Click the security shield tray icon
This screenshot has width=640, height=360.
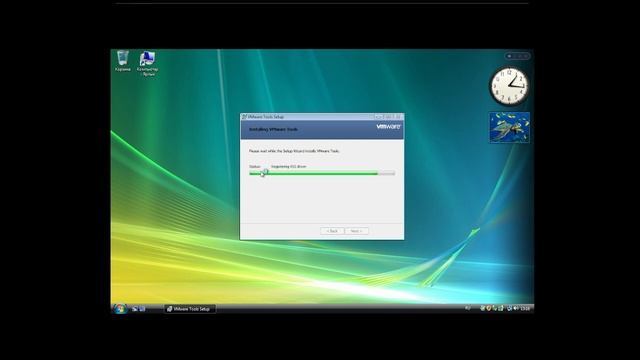tap(488, 308)
